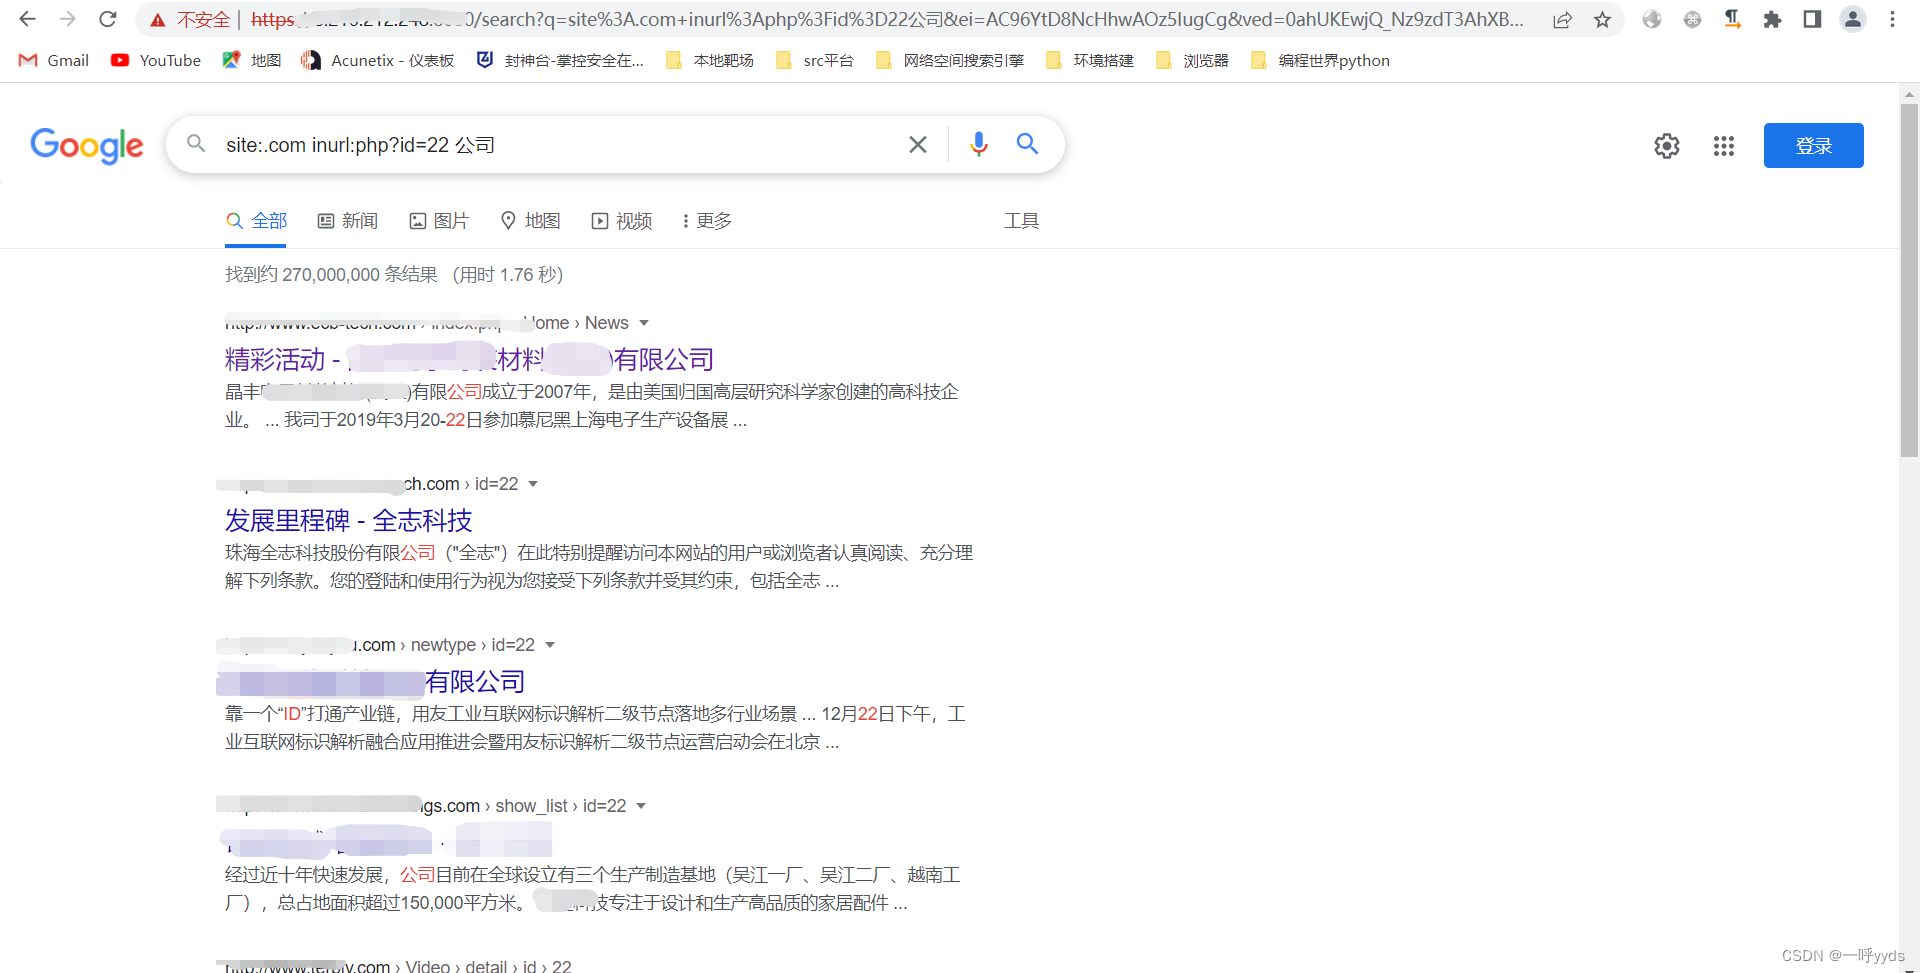
Task: Start voice search with the microphone
Action: click(979, 145)
